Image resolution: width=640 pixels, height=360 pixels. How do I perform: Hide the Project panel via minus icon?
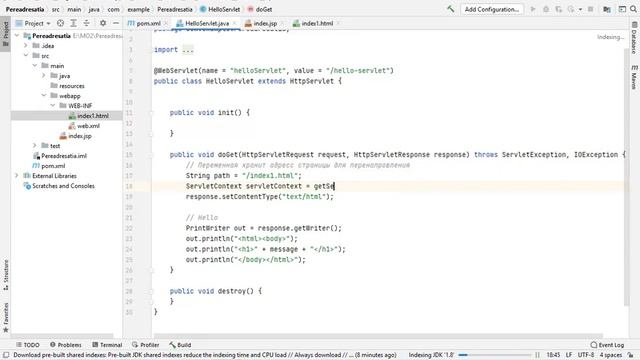click(x=116, y=23)
